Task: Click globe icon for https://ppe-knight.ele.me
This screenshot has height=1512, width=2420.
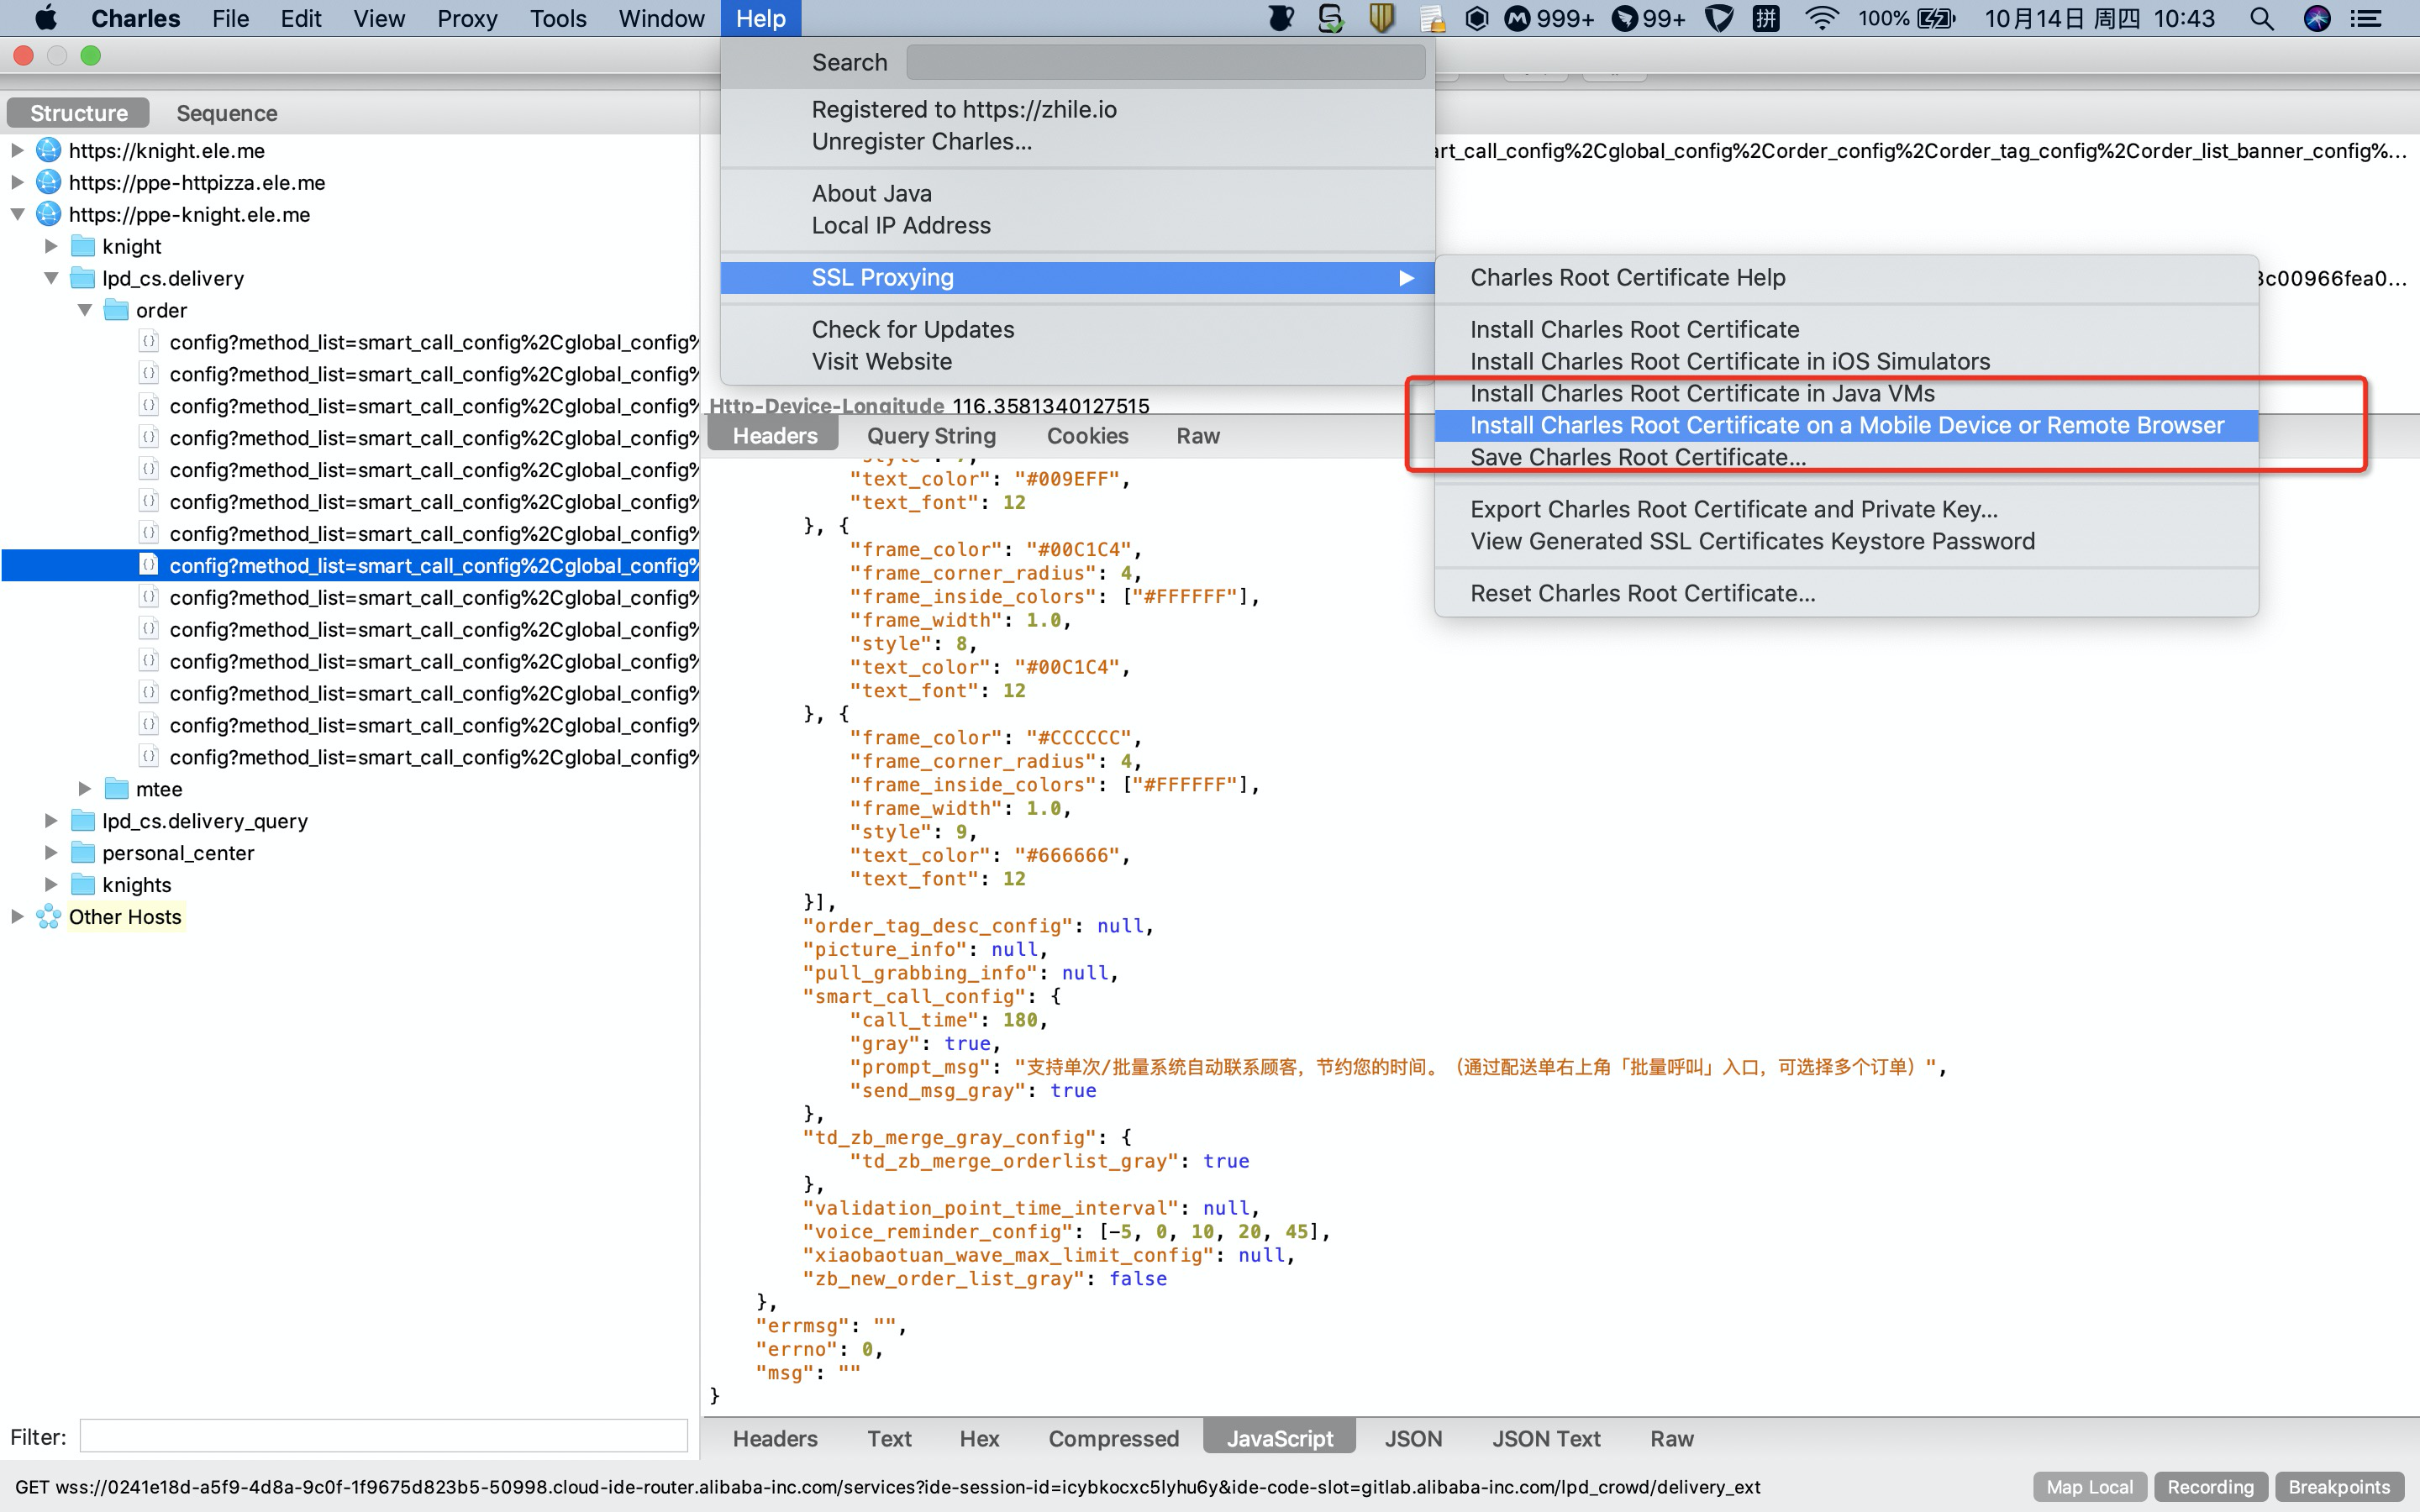Action: click(48, 214)
